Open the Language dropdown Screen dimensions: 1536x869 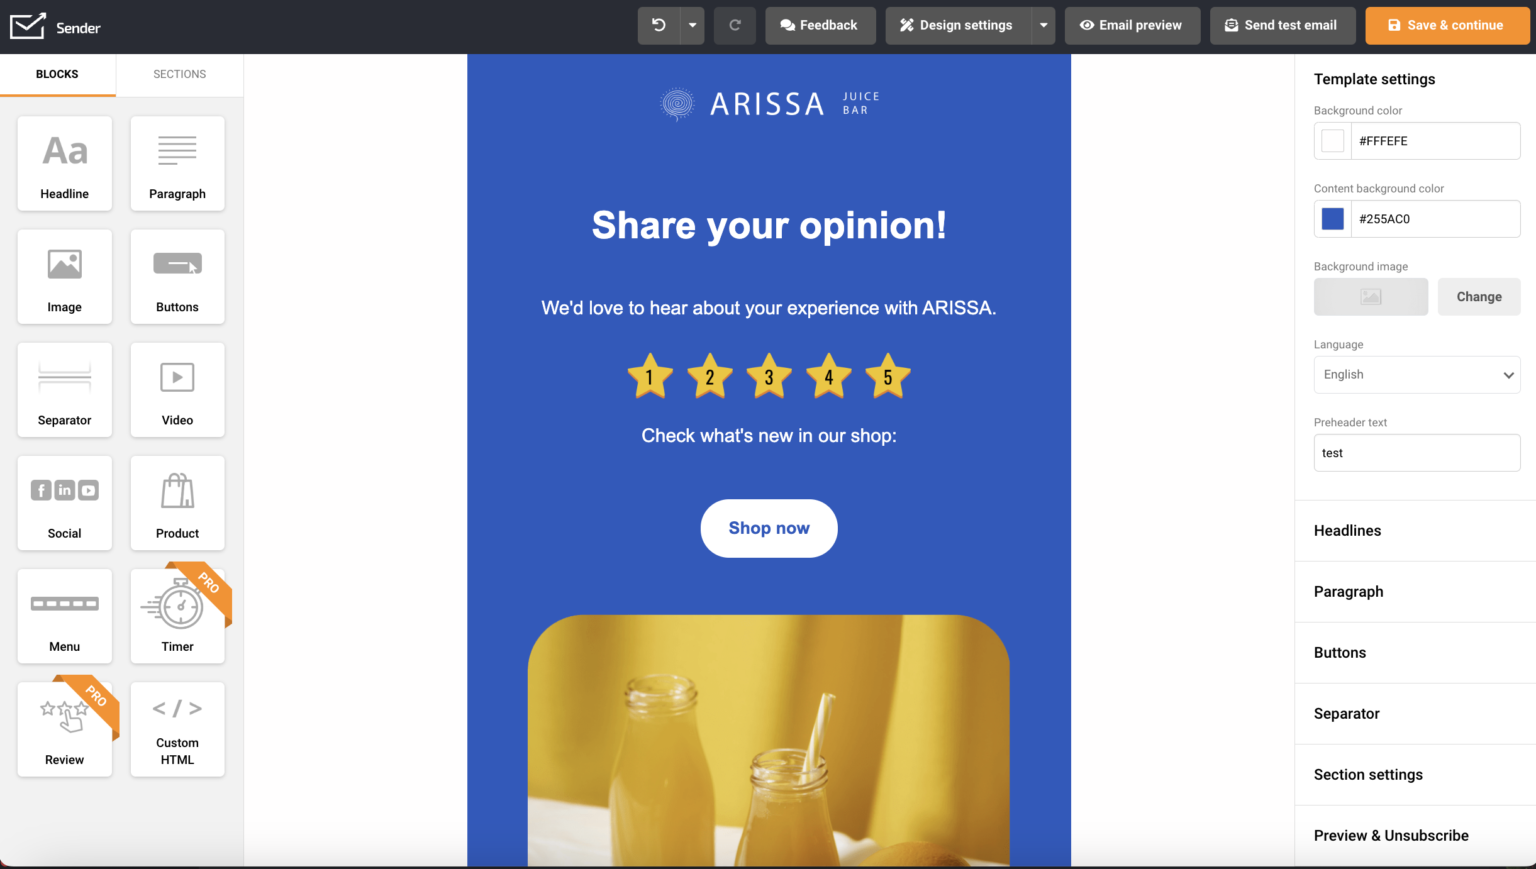pos(1416,374)
